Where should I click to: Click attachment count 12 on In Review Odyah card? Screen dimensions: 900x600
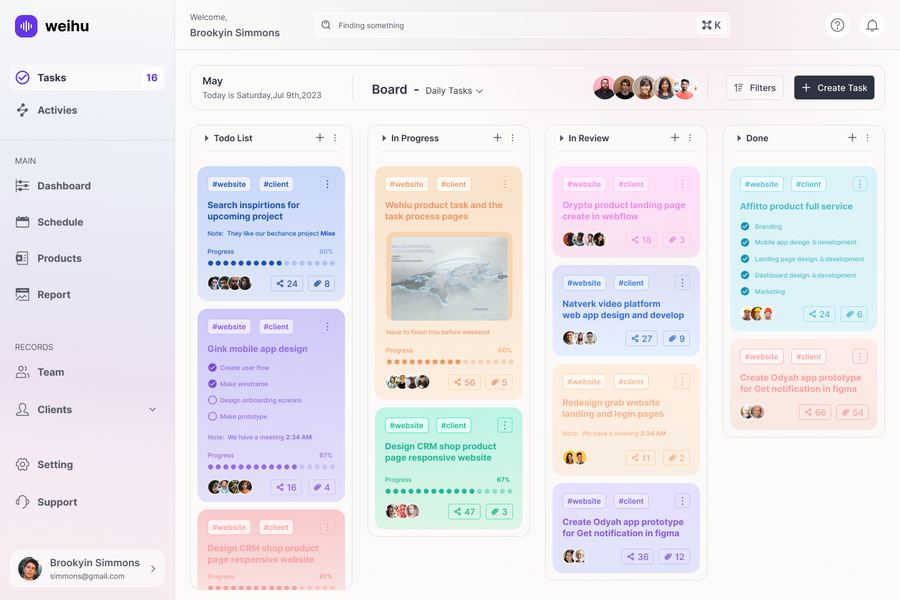(x=674, y=556)
